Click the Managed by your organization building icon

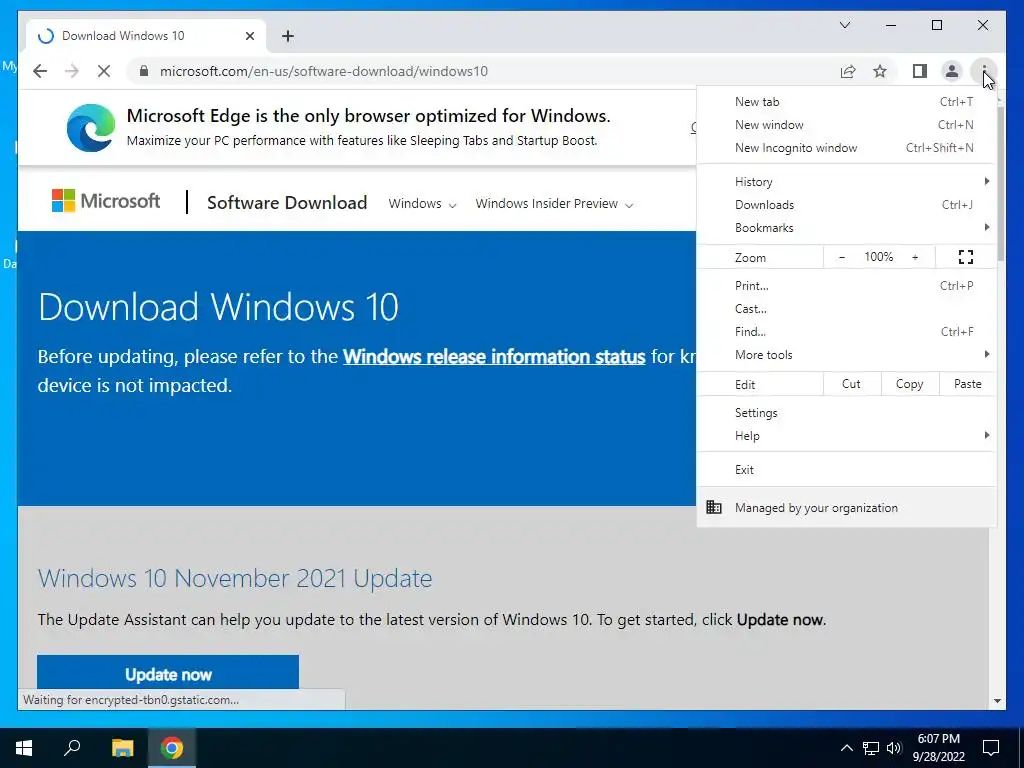pos(714,507)
